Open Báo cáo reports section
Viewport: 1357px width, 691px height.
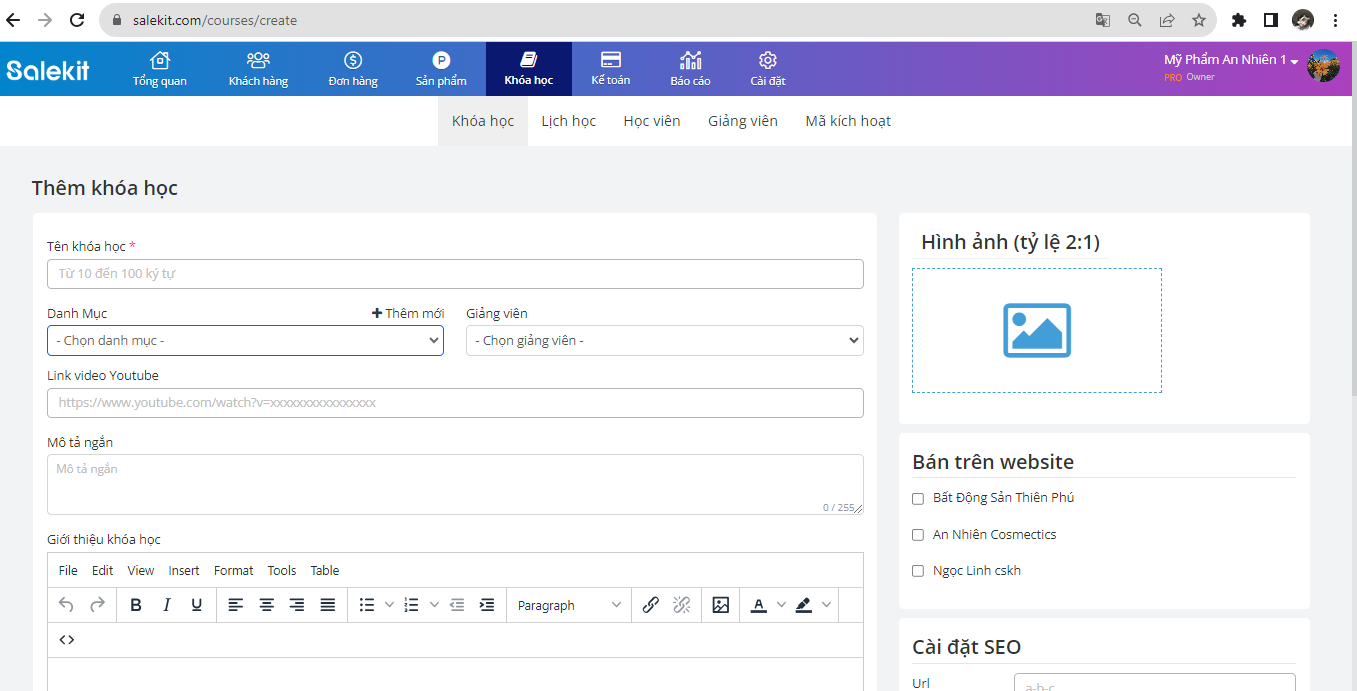(x=690, y=69)
